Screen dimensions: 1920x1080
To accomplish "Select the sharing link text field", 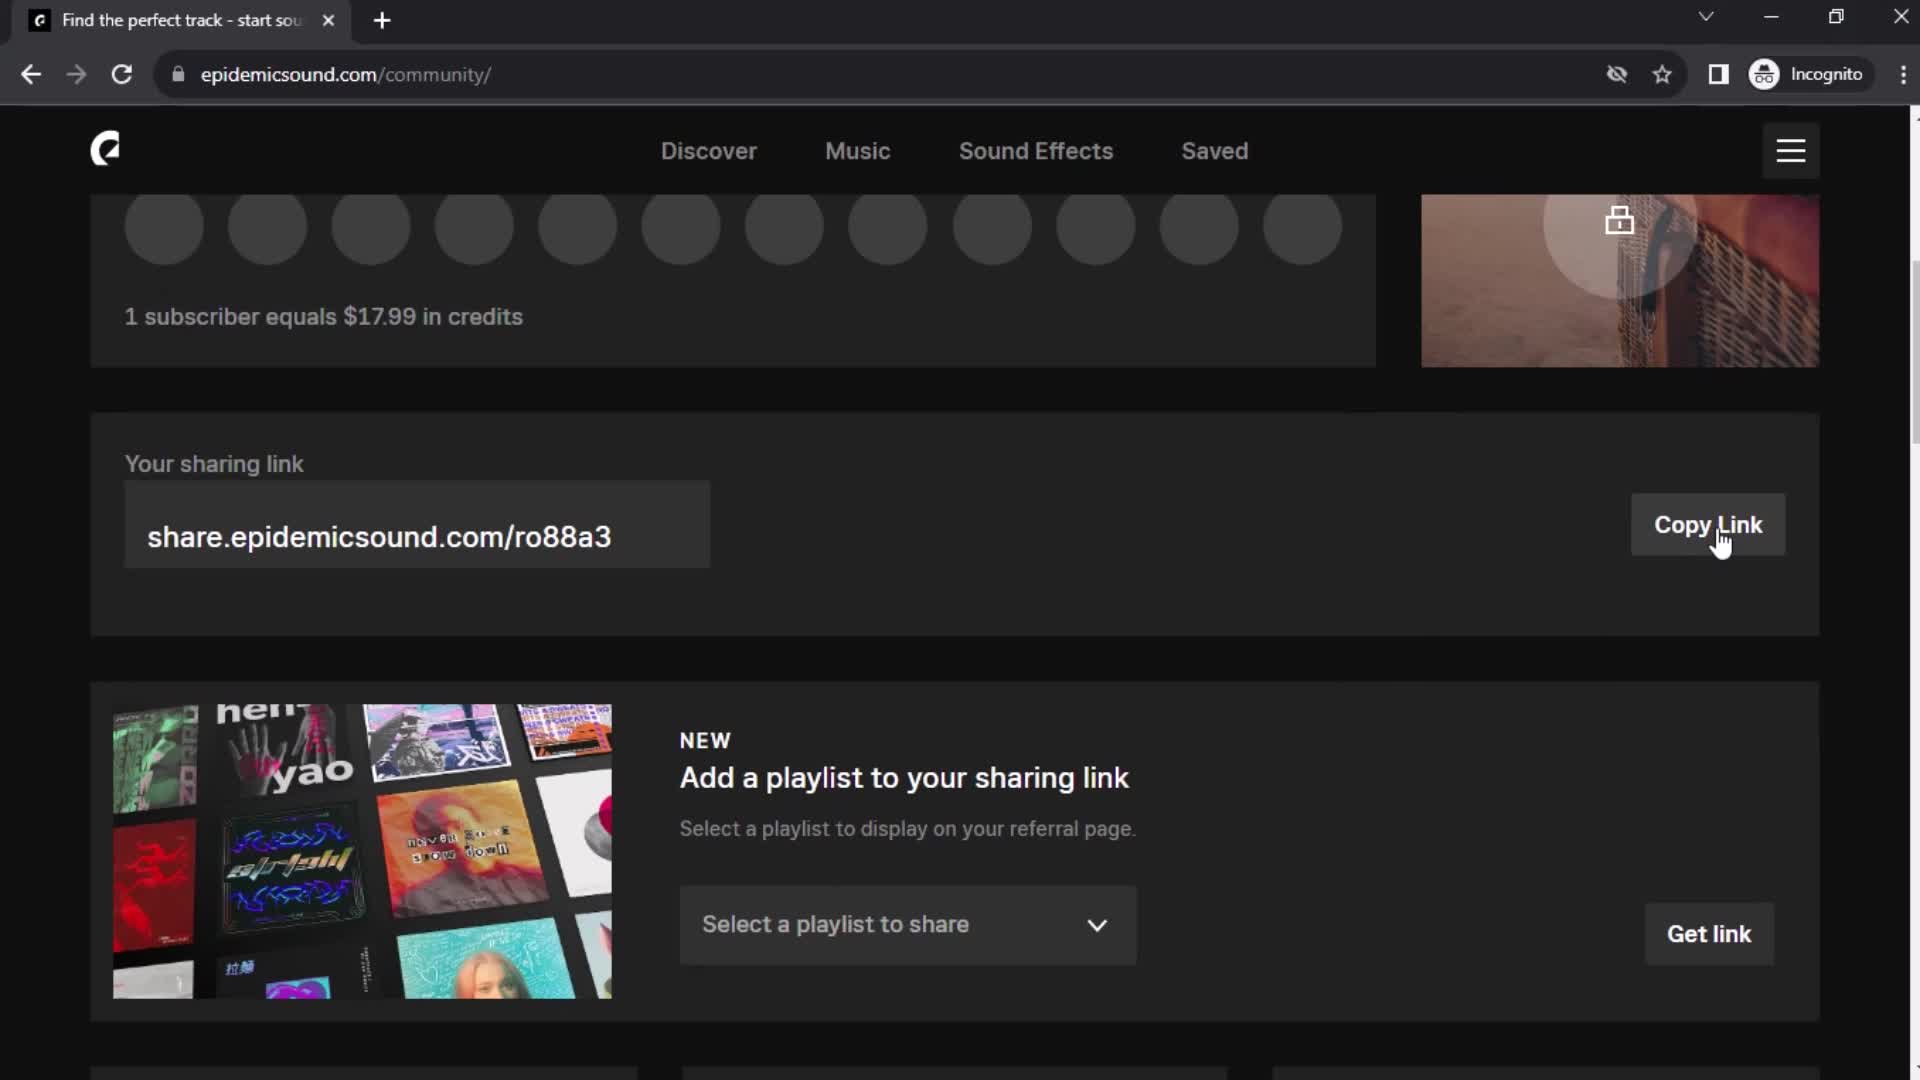I will point(417,525).
